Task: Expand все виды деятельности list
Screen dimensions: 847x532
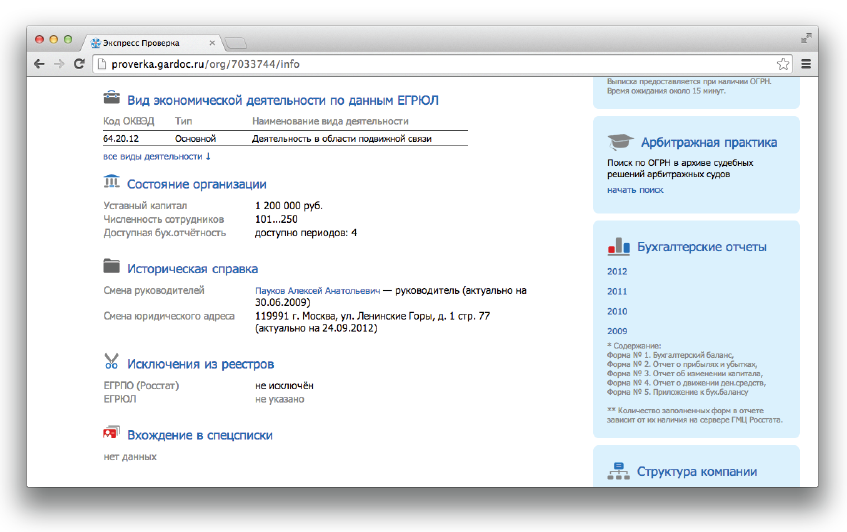Action: pos(157,157)
